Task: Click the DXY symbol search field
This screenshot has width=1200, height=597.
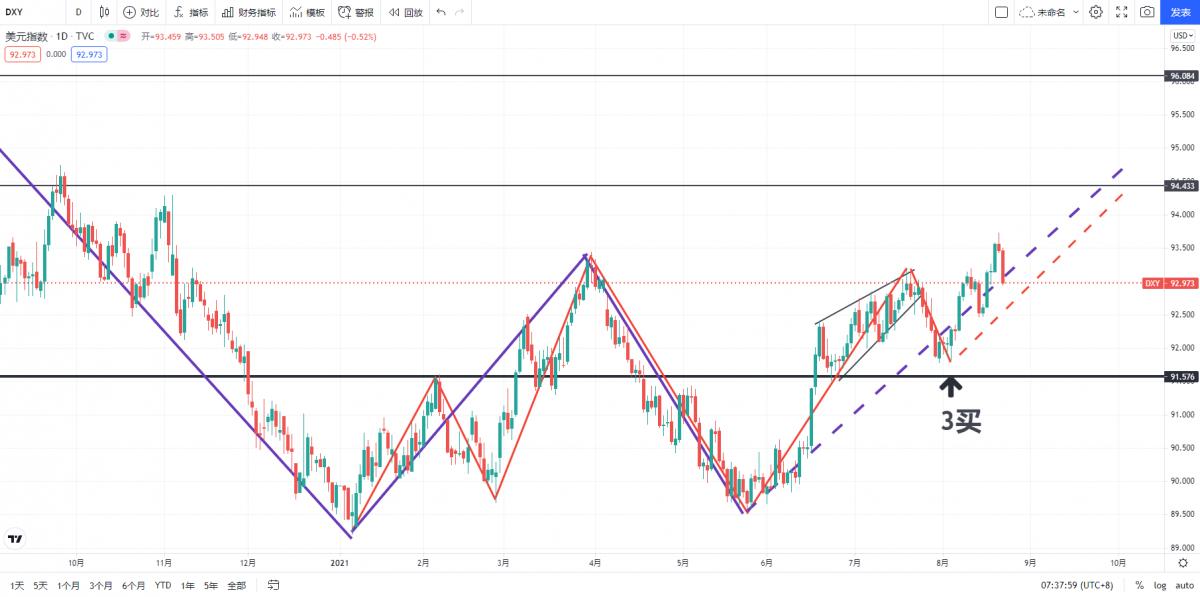Action: [30, 12]
